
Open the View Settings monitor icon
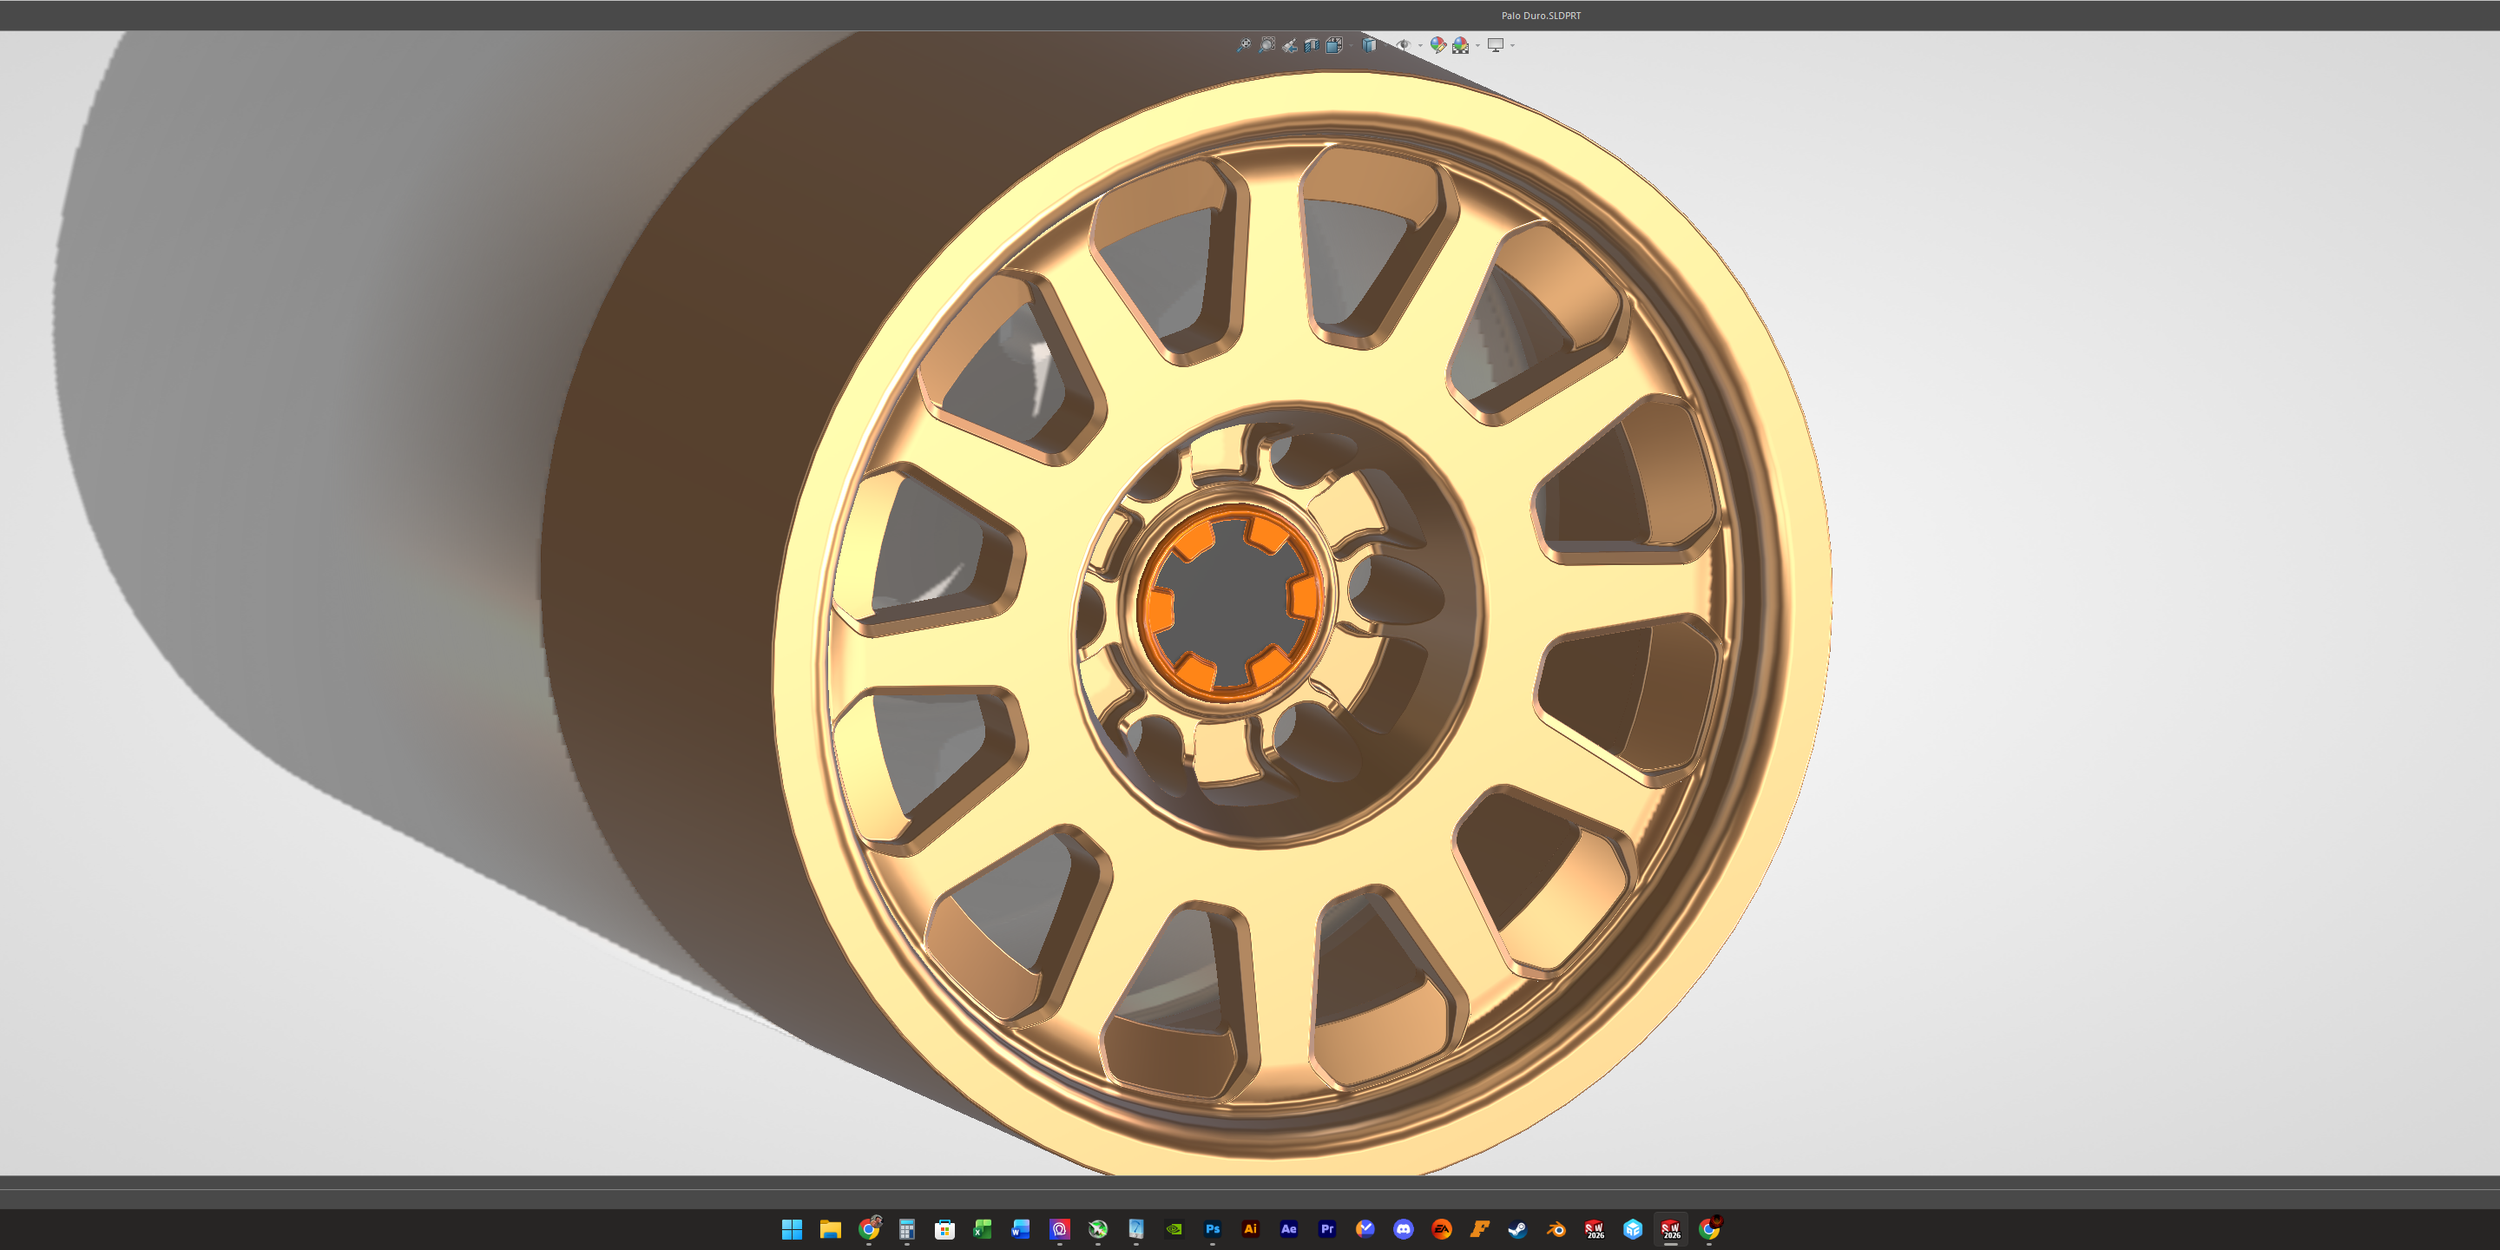coord(1496,45)
